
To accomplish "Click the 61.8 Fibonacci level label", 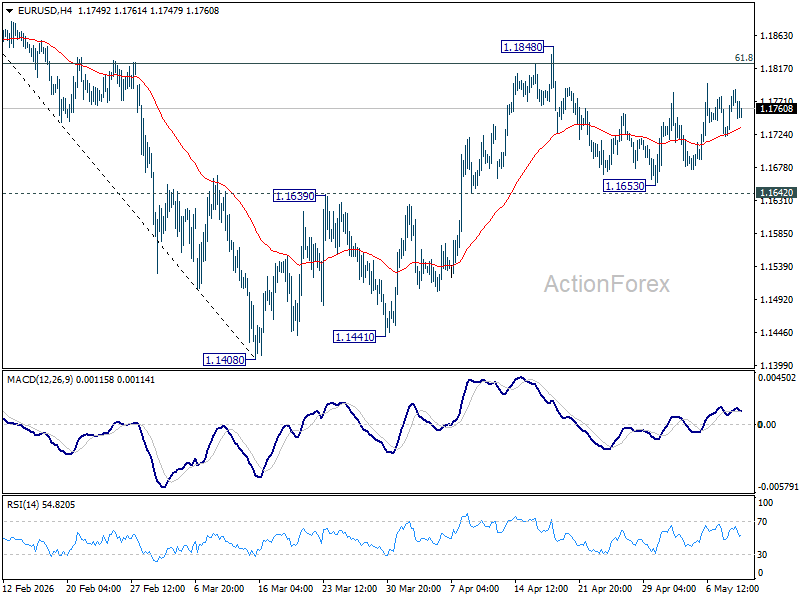I will (x=744, y=58).
